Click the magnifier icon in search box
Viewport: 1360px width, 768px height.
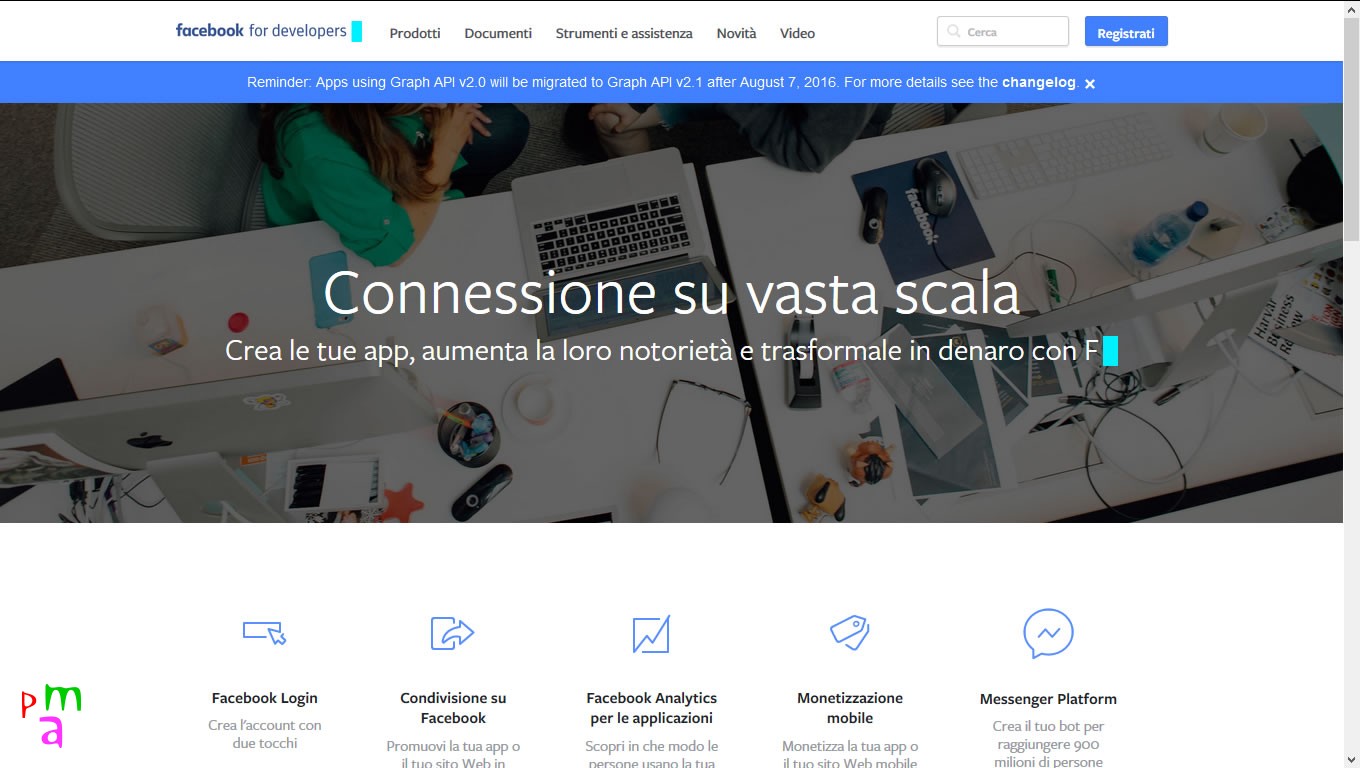click(954, 32)
